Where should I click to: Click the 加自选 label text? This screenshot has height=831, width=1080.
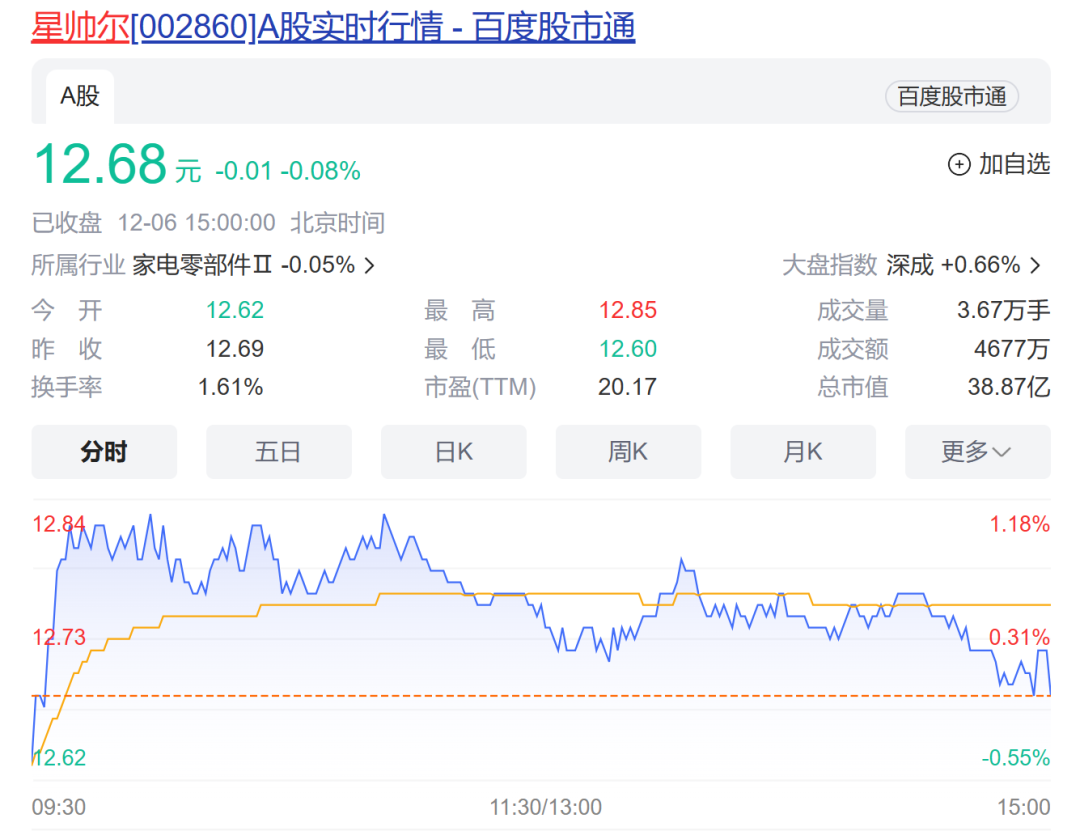(x=1015, y=164)
